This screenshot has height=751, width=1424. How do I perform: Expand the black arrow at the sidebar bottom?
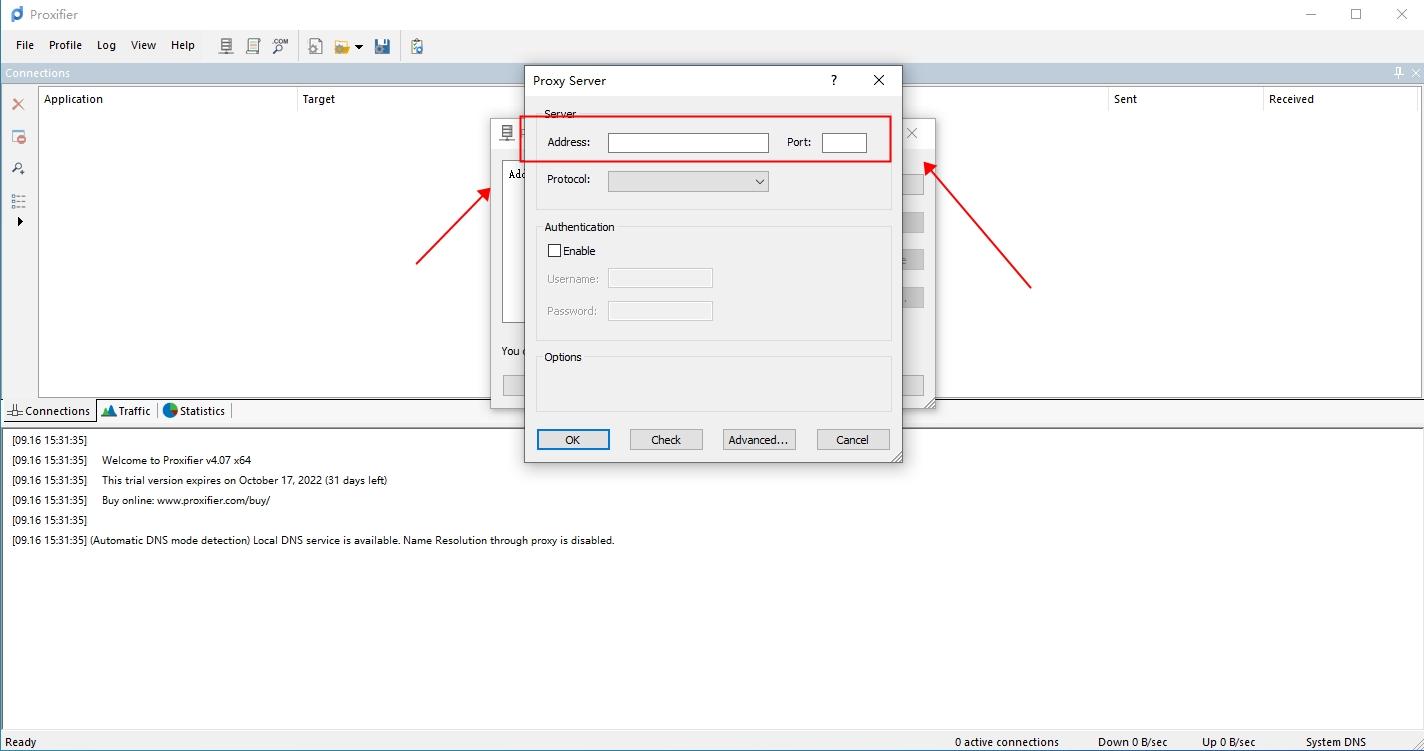point(20,221)
